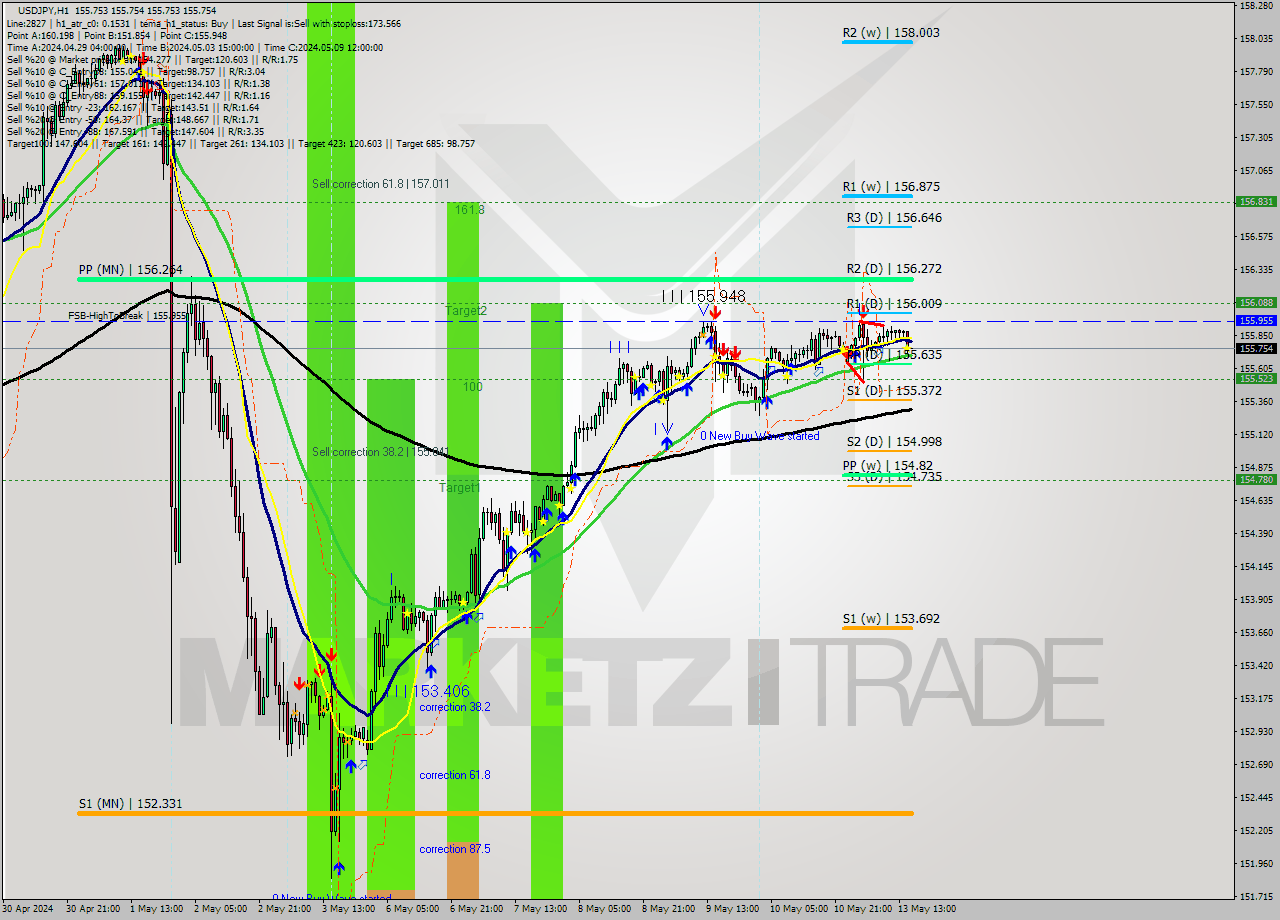The width and height of the screenshot is (1280, 920).
Task: Click the current price 155.754 tag
Action: click(x=1256, y=349)
